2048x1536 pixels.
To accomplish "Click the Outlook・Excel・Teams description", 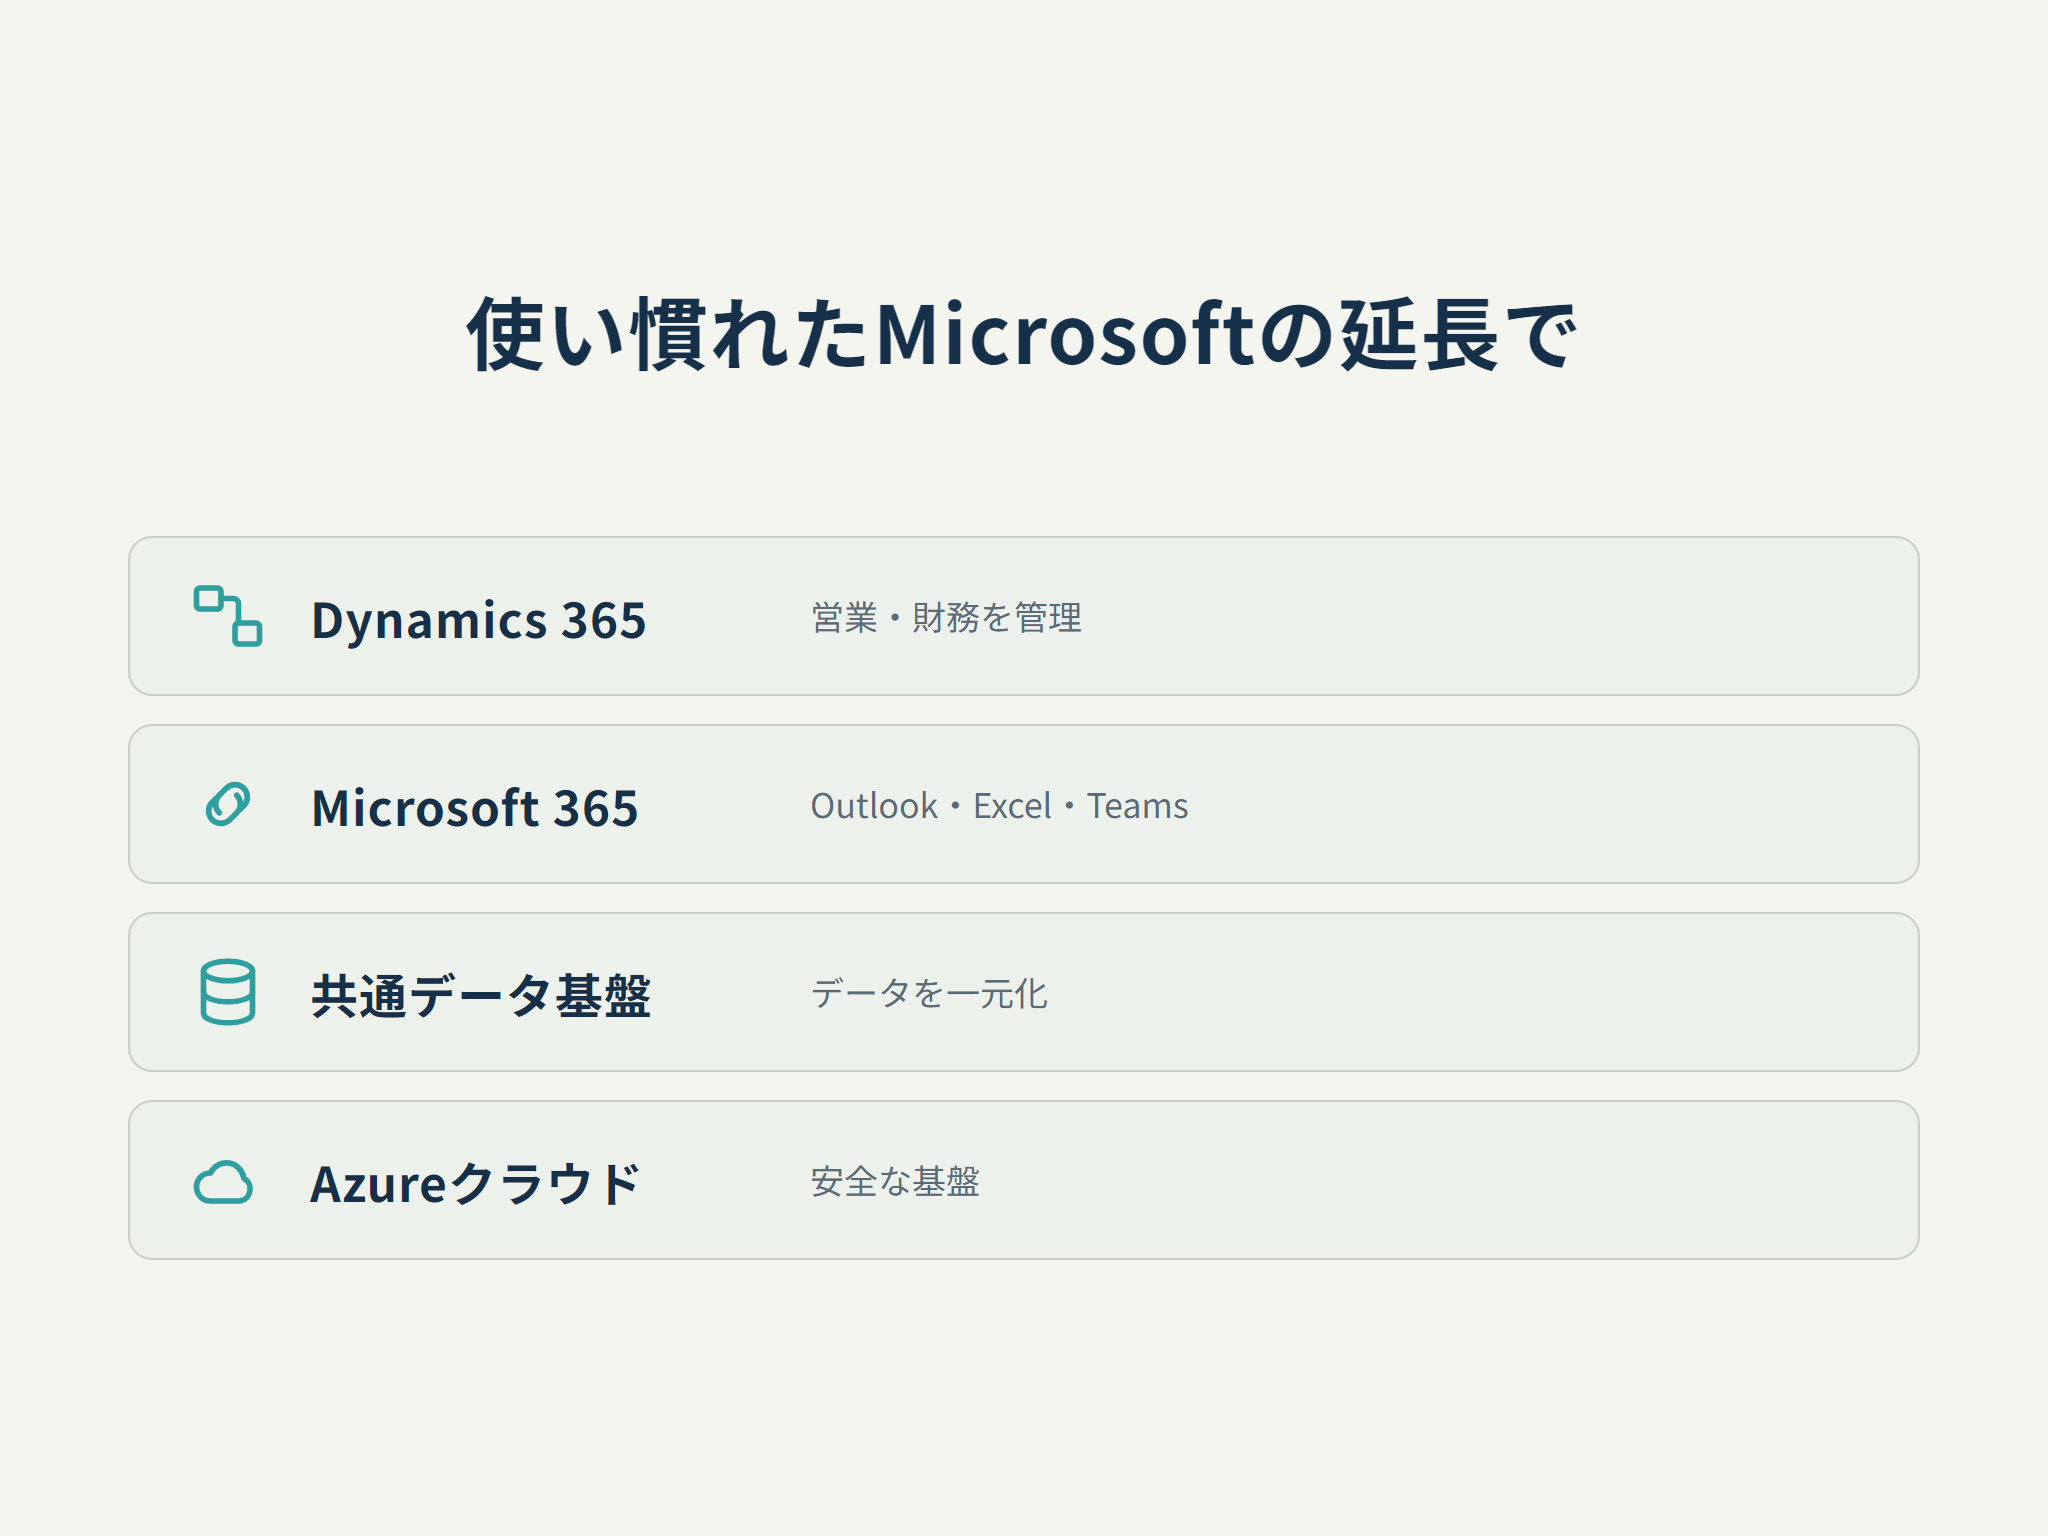I will 999,806.
